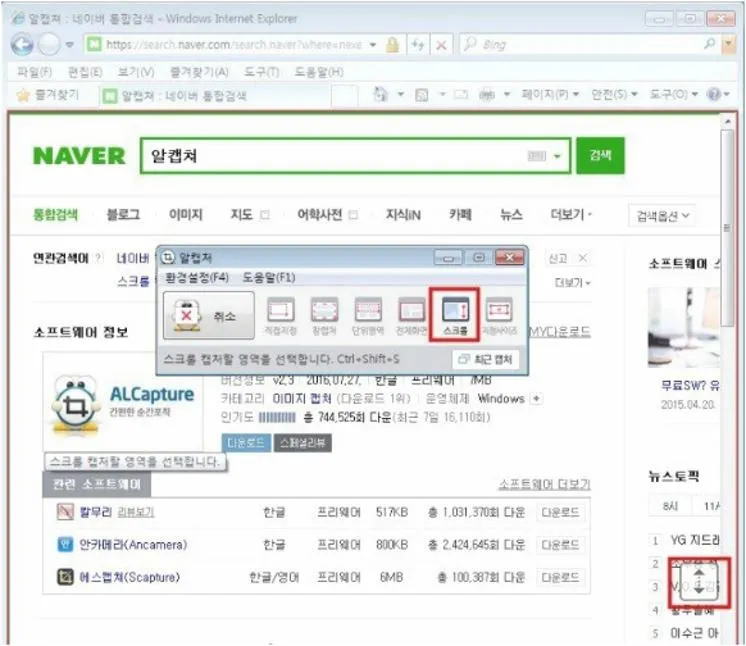Click the red X stop loading icon

coord(441,45)
